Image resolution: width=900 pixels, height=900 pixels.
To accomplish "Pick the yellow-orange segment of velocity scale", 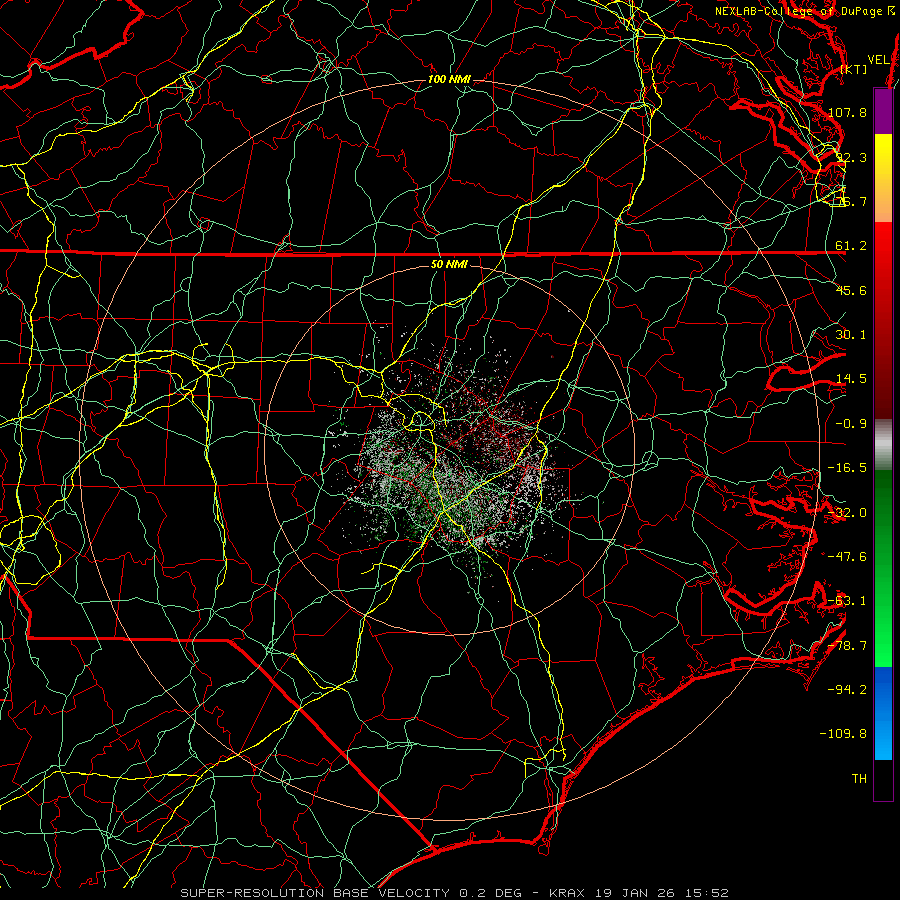I will tap(883, 178).
